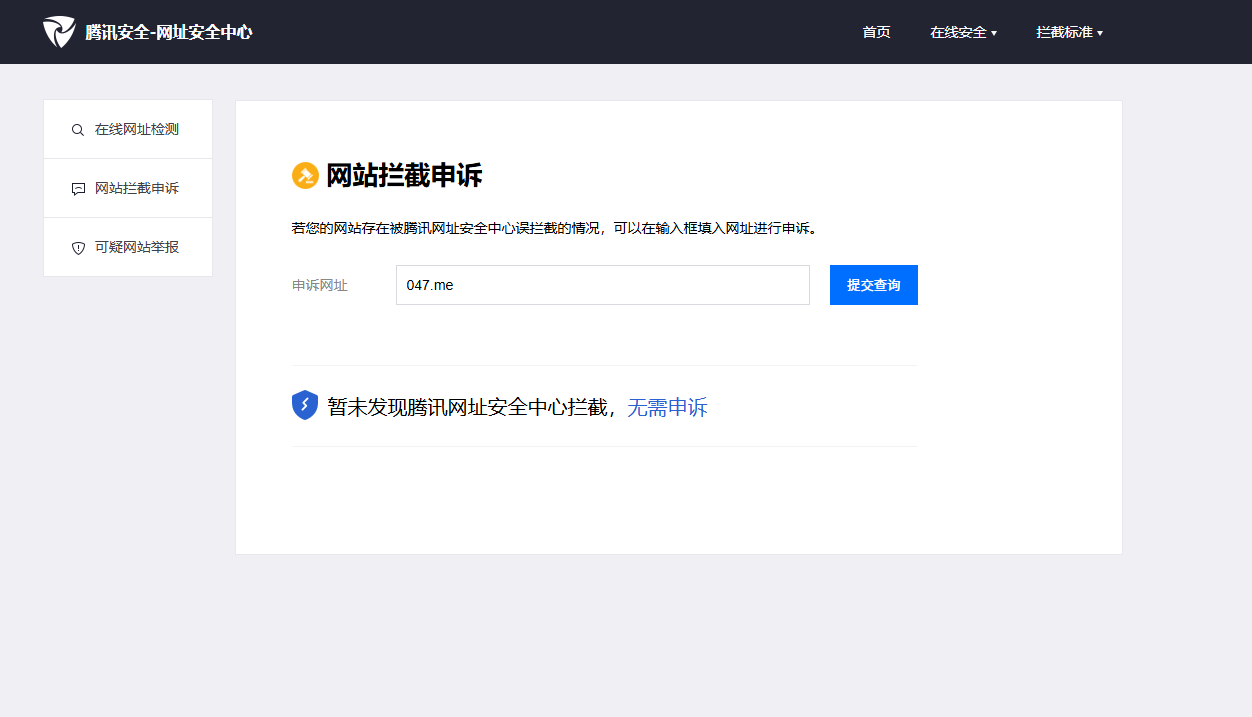The height and width of the screenshot is (717, 1252).
Task: Open 在线网址检测 in the sidebar
Action: 128,130
